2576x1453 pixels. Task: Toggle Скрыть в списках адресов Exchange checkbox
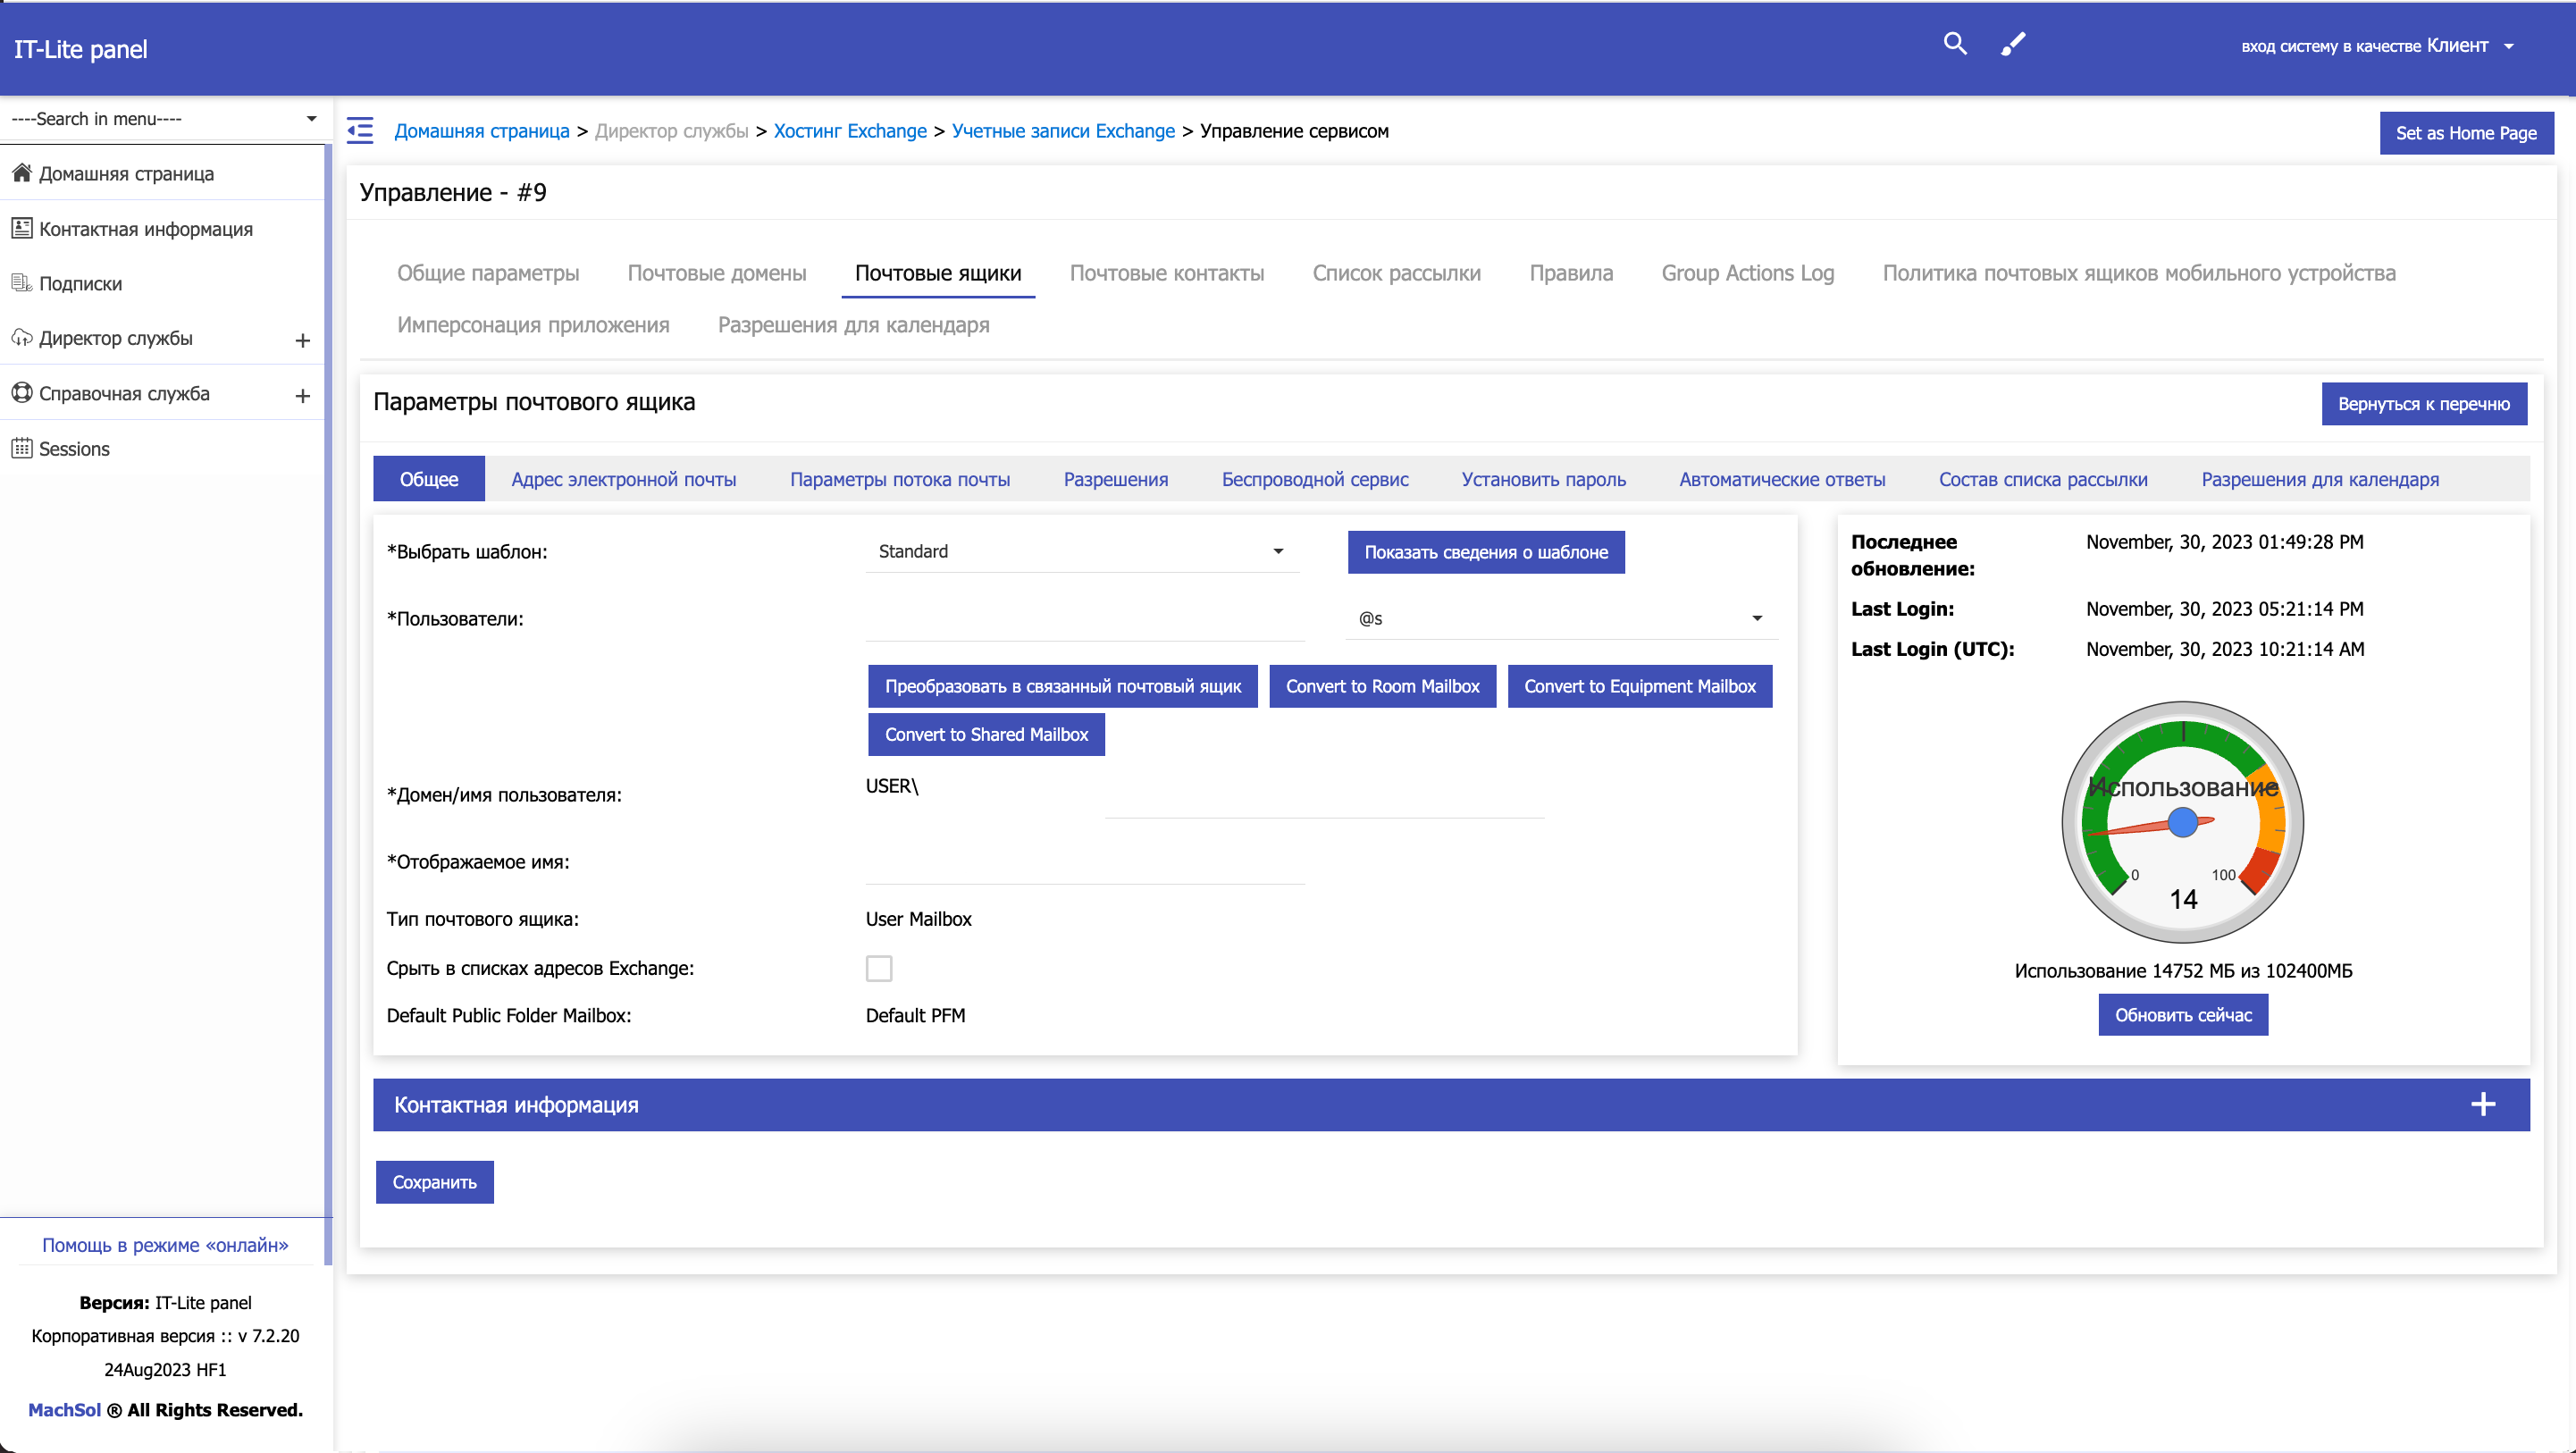click(x=879, y=968)
